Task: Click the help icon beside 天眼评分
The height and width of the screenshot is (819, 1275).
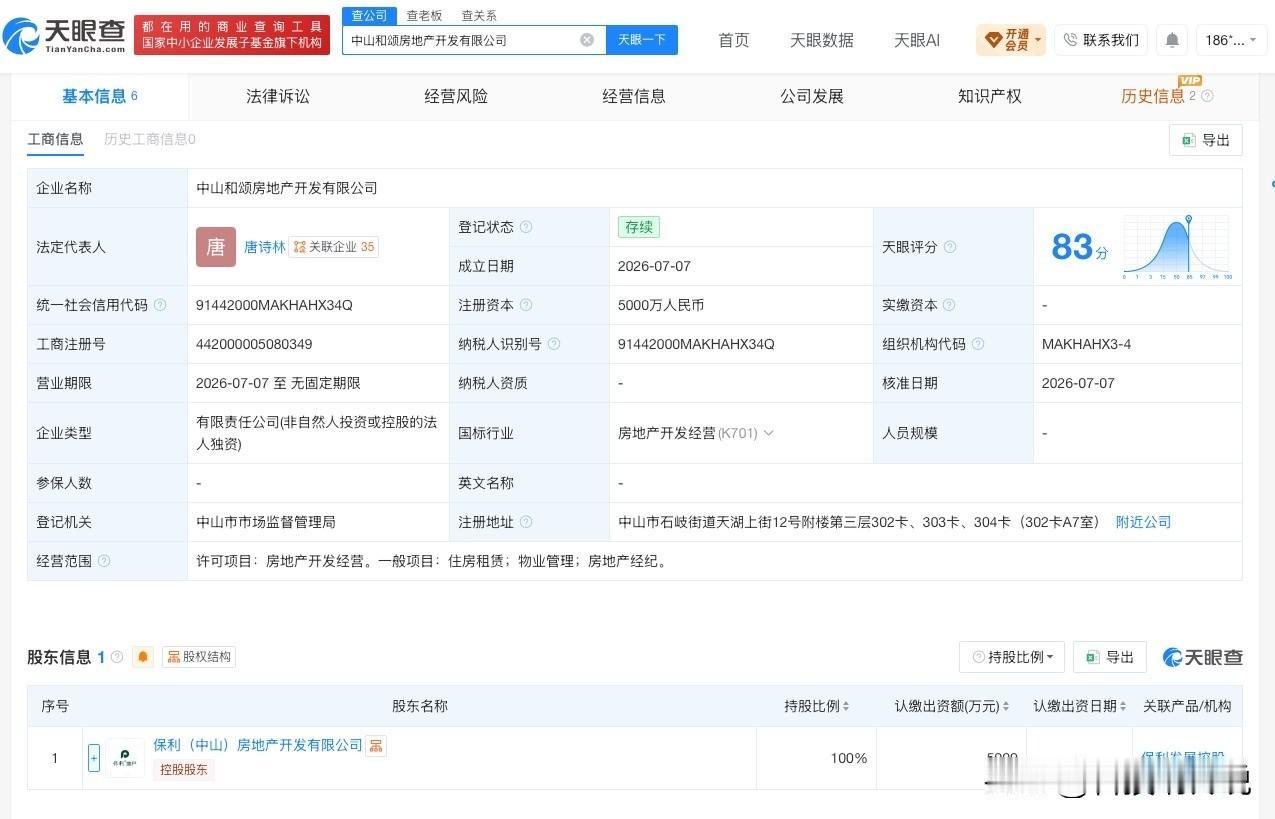Action: pyautogui.click(x=950, y=247)
